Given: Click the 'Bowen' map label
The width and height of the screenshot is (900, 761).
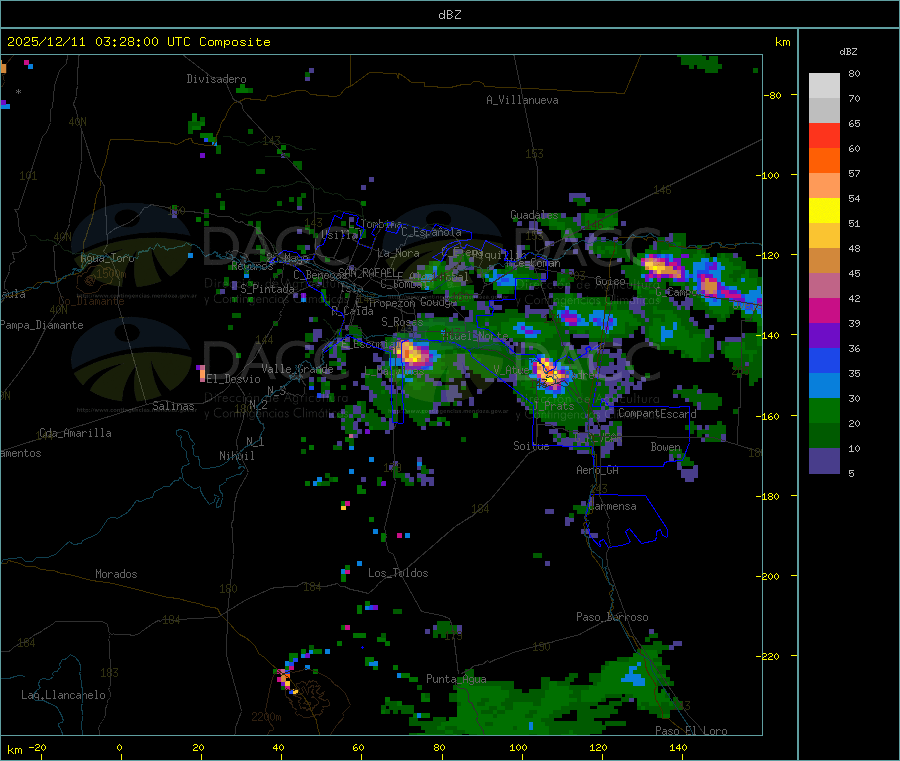Looking at the screenshot, I should tap(665, 447).
